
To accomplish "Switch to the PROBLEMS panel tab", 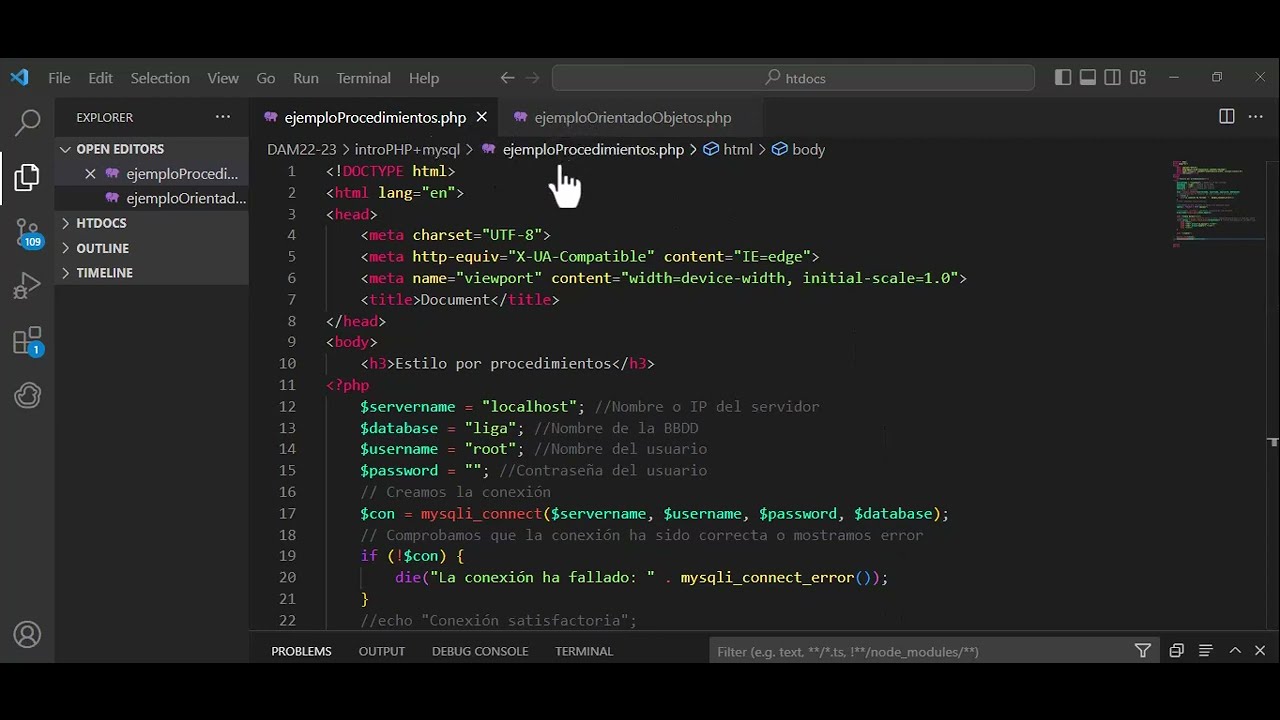I will click(301, 651).
